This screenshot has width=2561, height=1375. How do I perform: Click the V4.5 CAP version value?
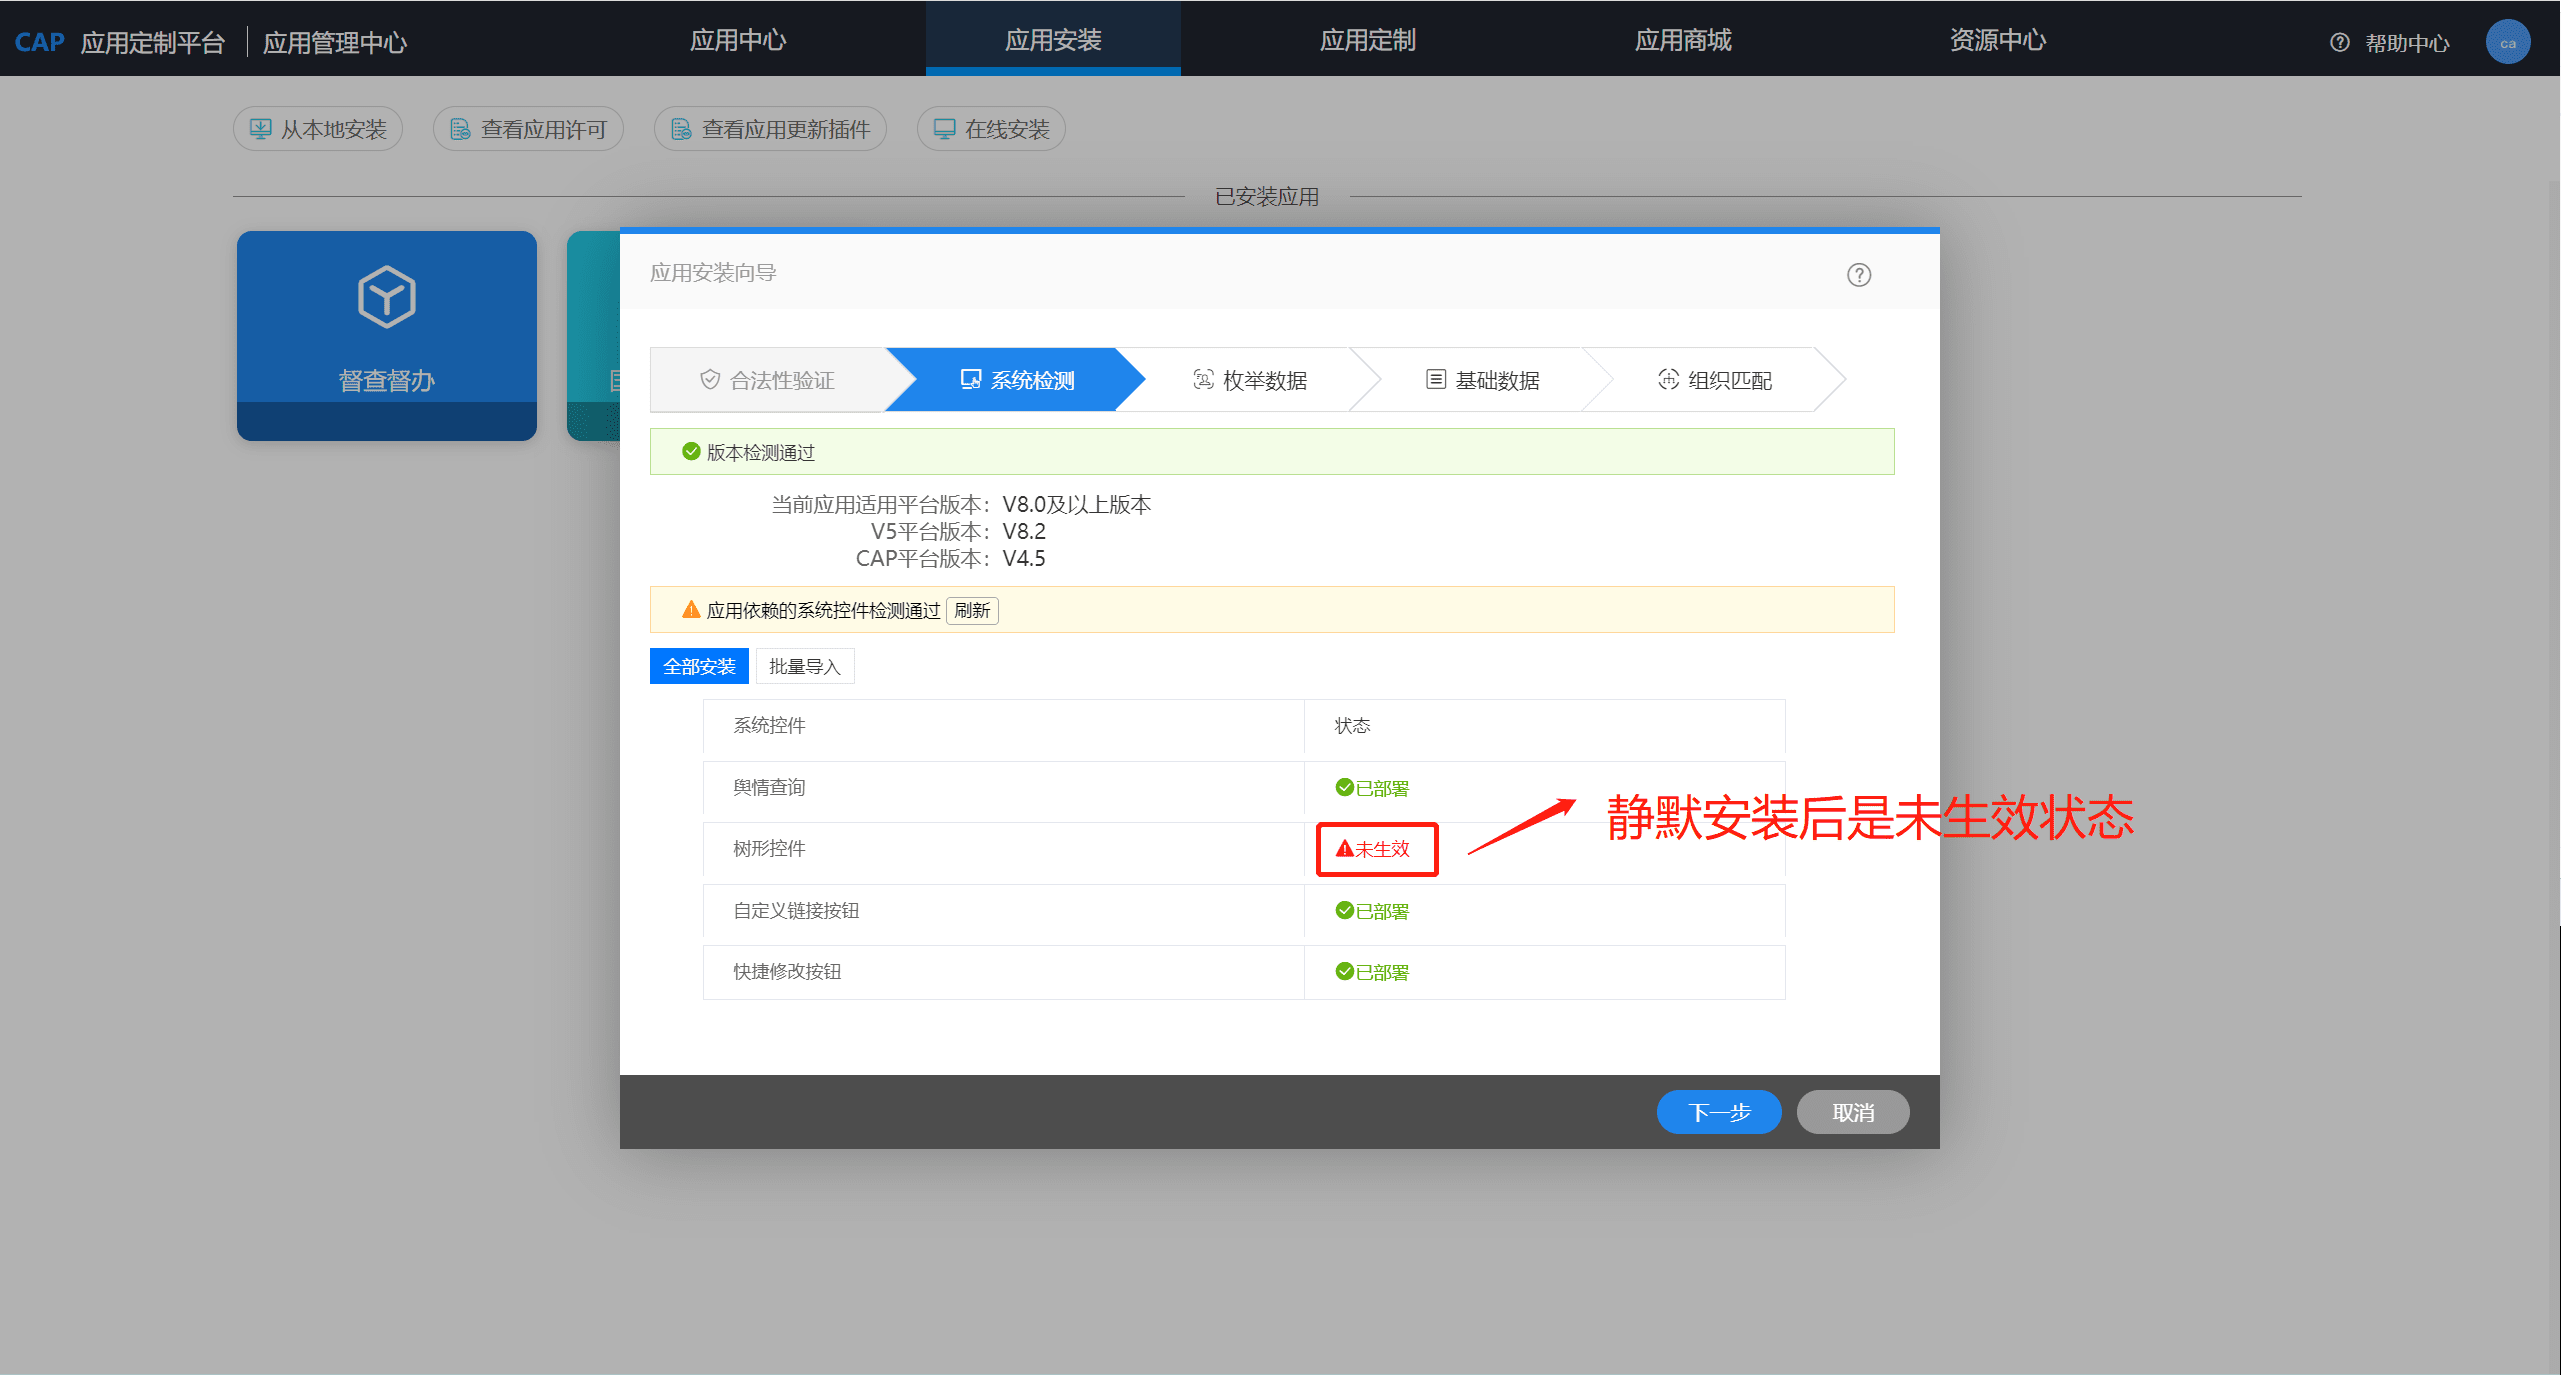pos(1024,558)
